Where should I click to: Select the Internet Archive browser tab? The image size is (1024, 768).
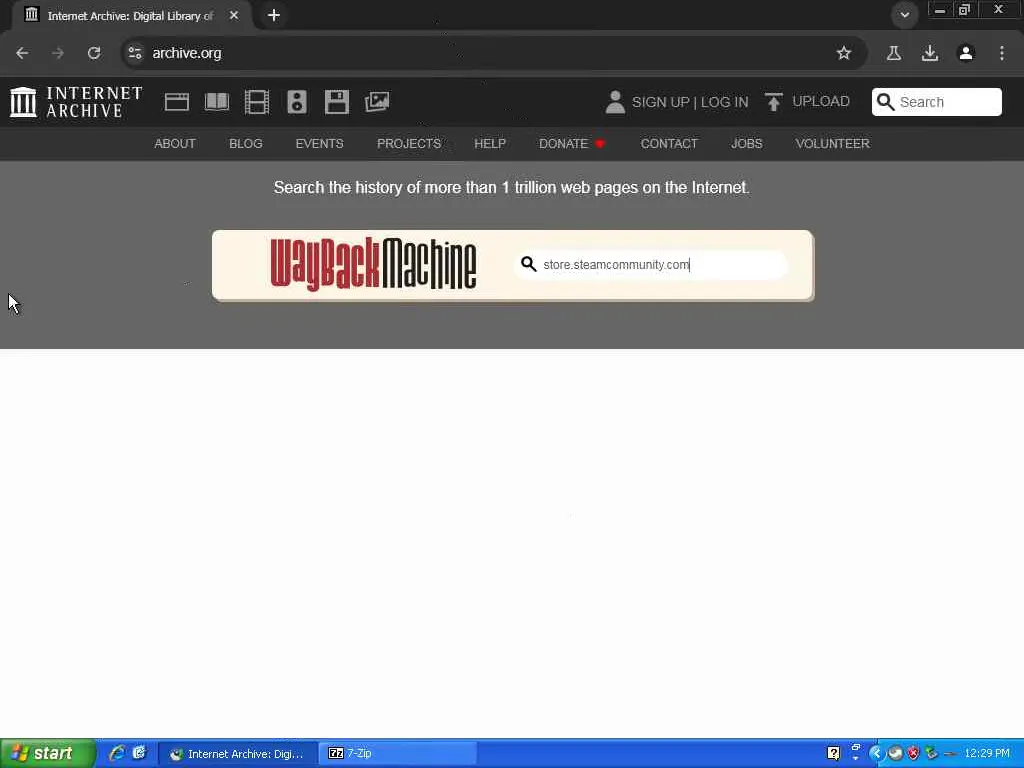(131, 15)
